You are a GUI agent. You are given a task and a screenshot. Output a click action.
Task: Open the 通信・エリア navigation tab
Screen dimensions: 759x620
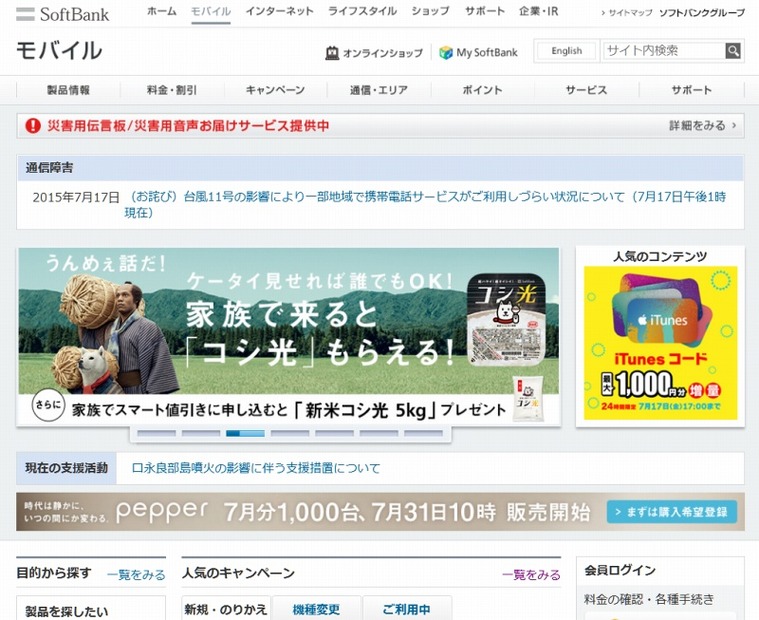pyautogui.click(x=379, y=90)
